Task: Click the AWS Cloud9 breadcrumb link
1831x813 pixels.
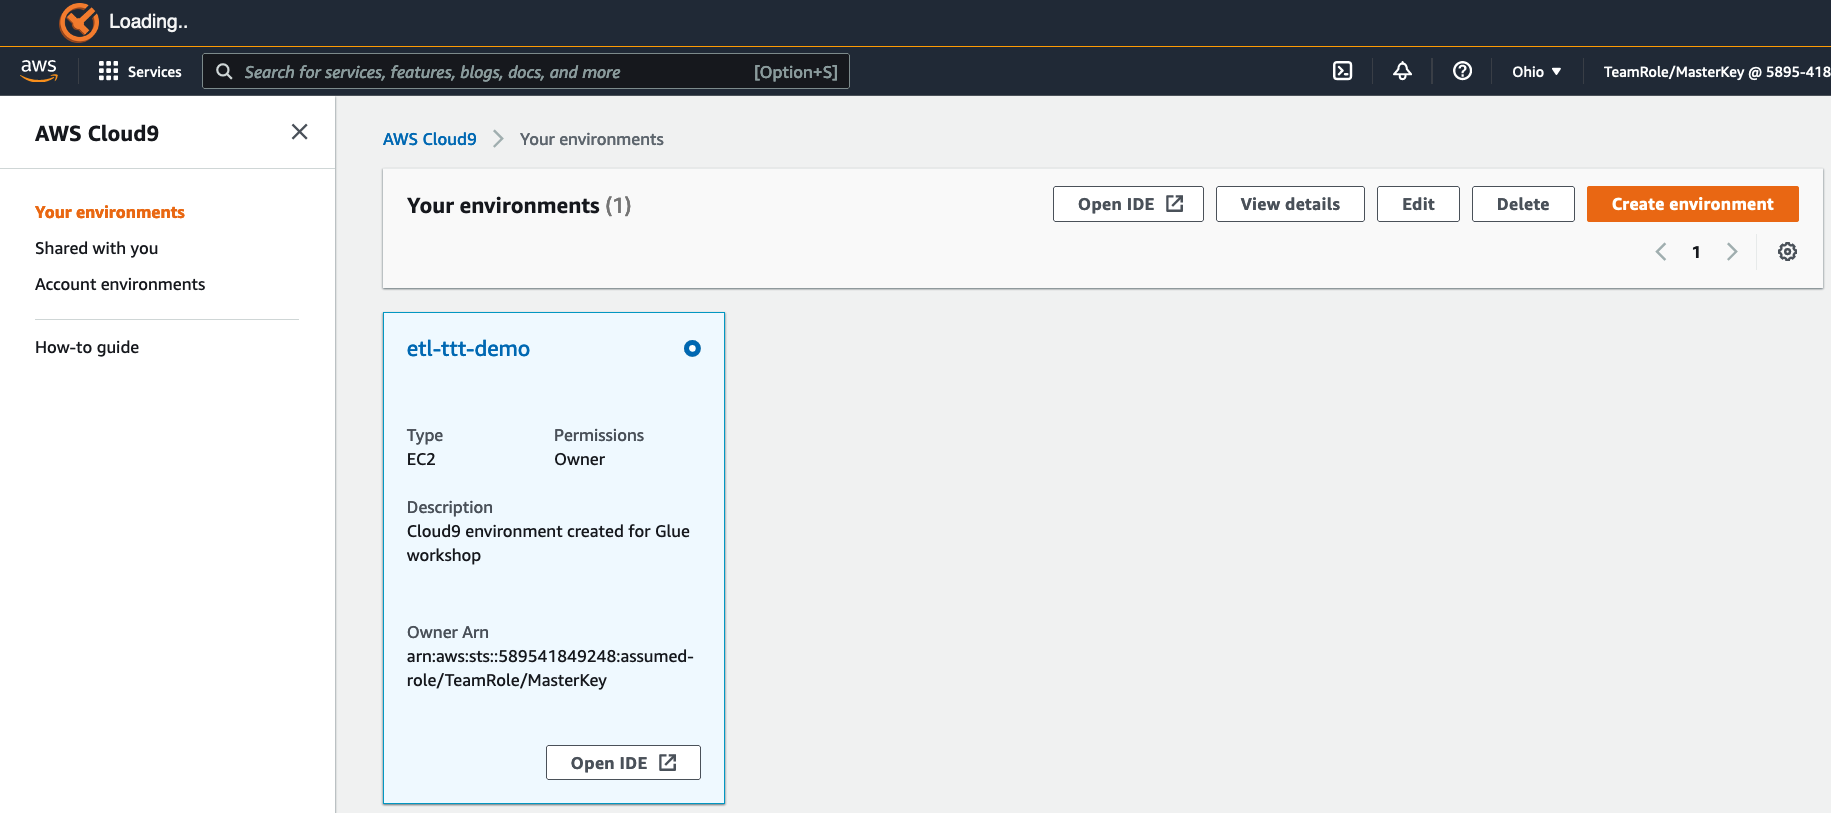Action: (x=430, y=139)
